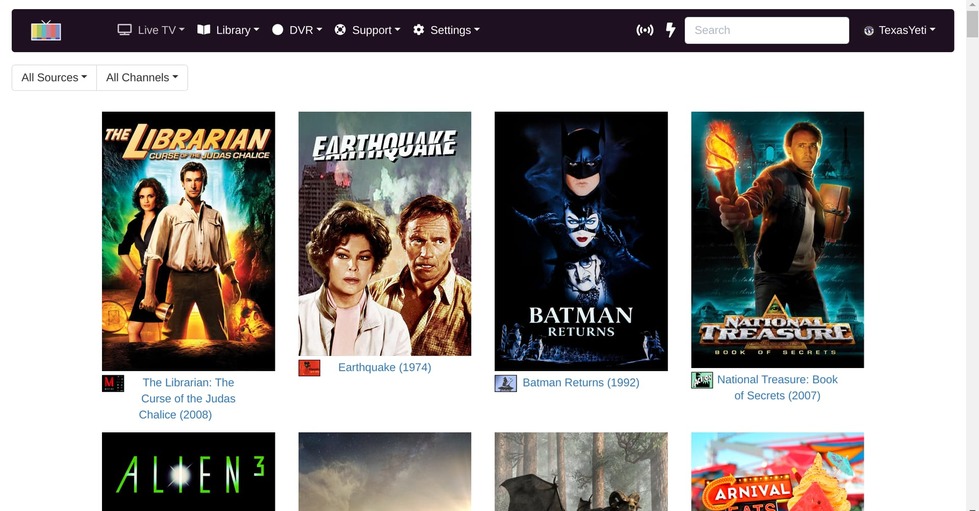Expand the All Sources filter

(x=54, y=77)
